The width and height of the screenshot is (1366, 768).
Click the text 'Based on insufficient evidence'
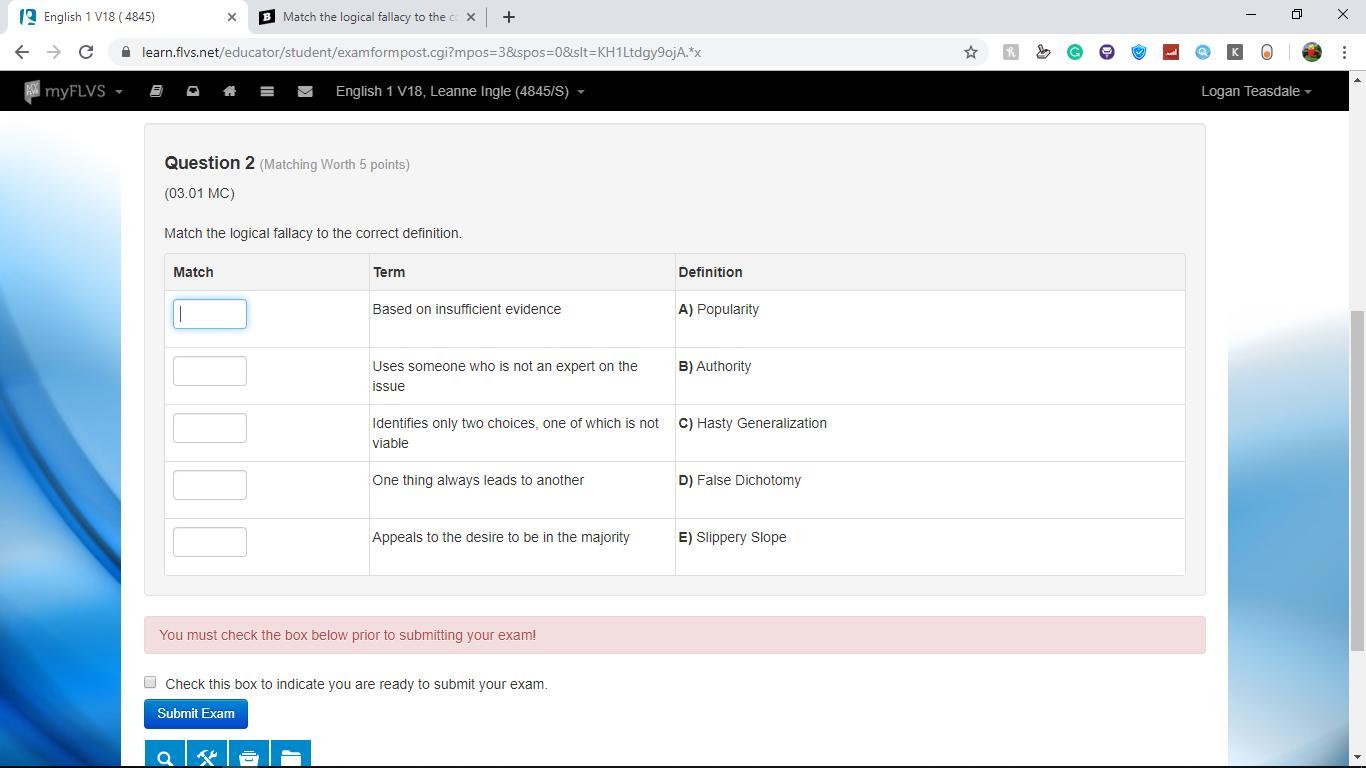coord(467,309)
